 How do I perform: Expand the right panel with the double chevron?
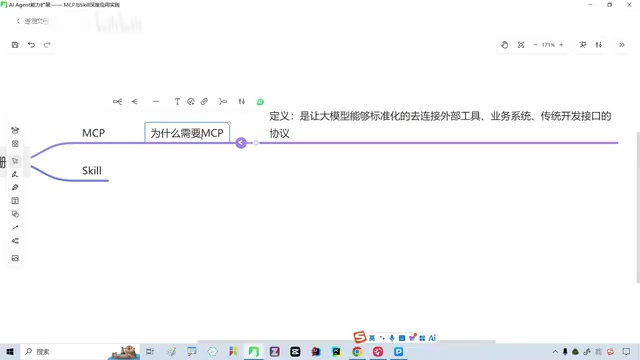pos(622,45)
